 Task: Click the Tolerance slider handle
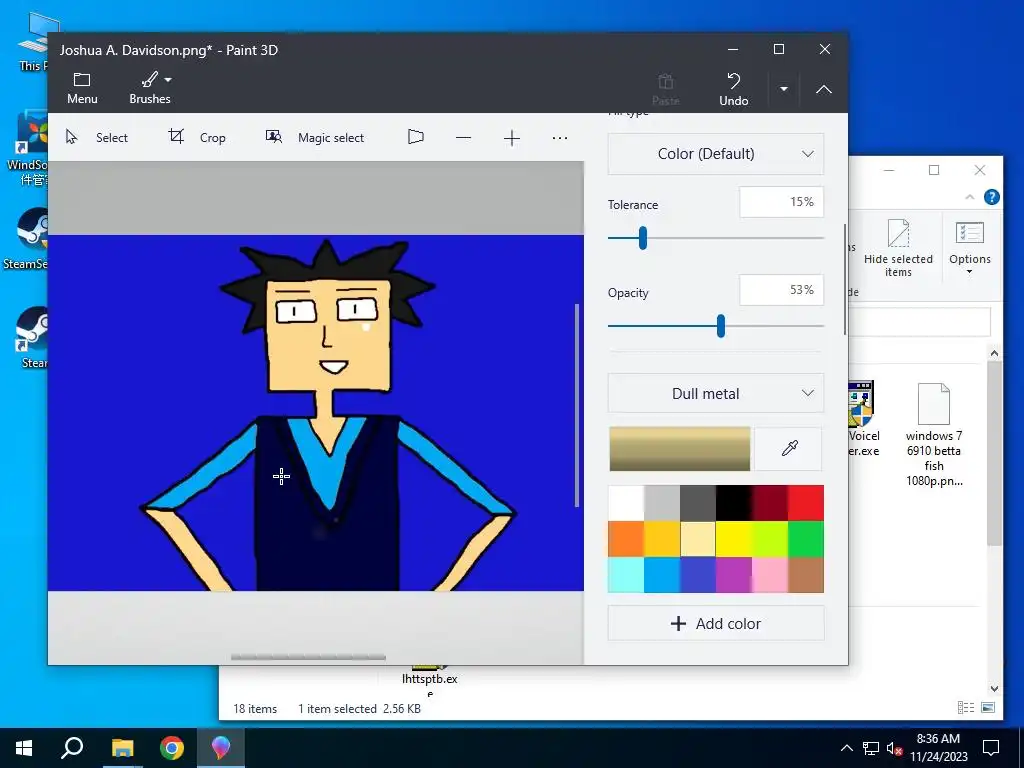(x=643, y=238)
